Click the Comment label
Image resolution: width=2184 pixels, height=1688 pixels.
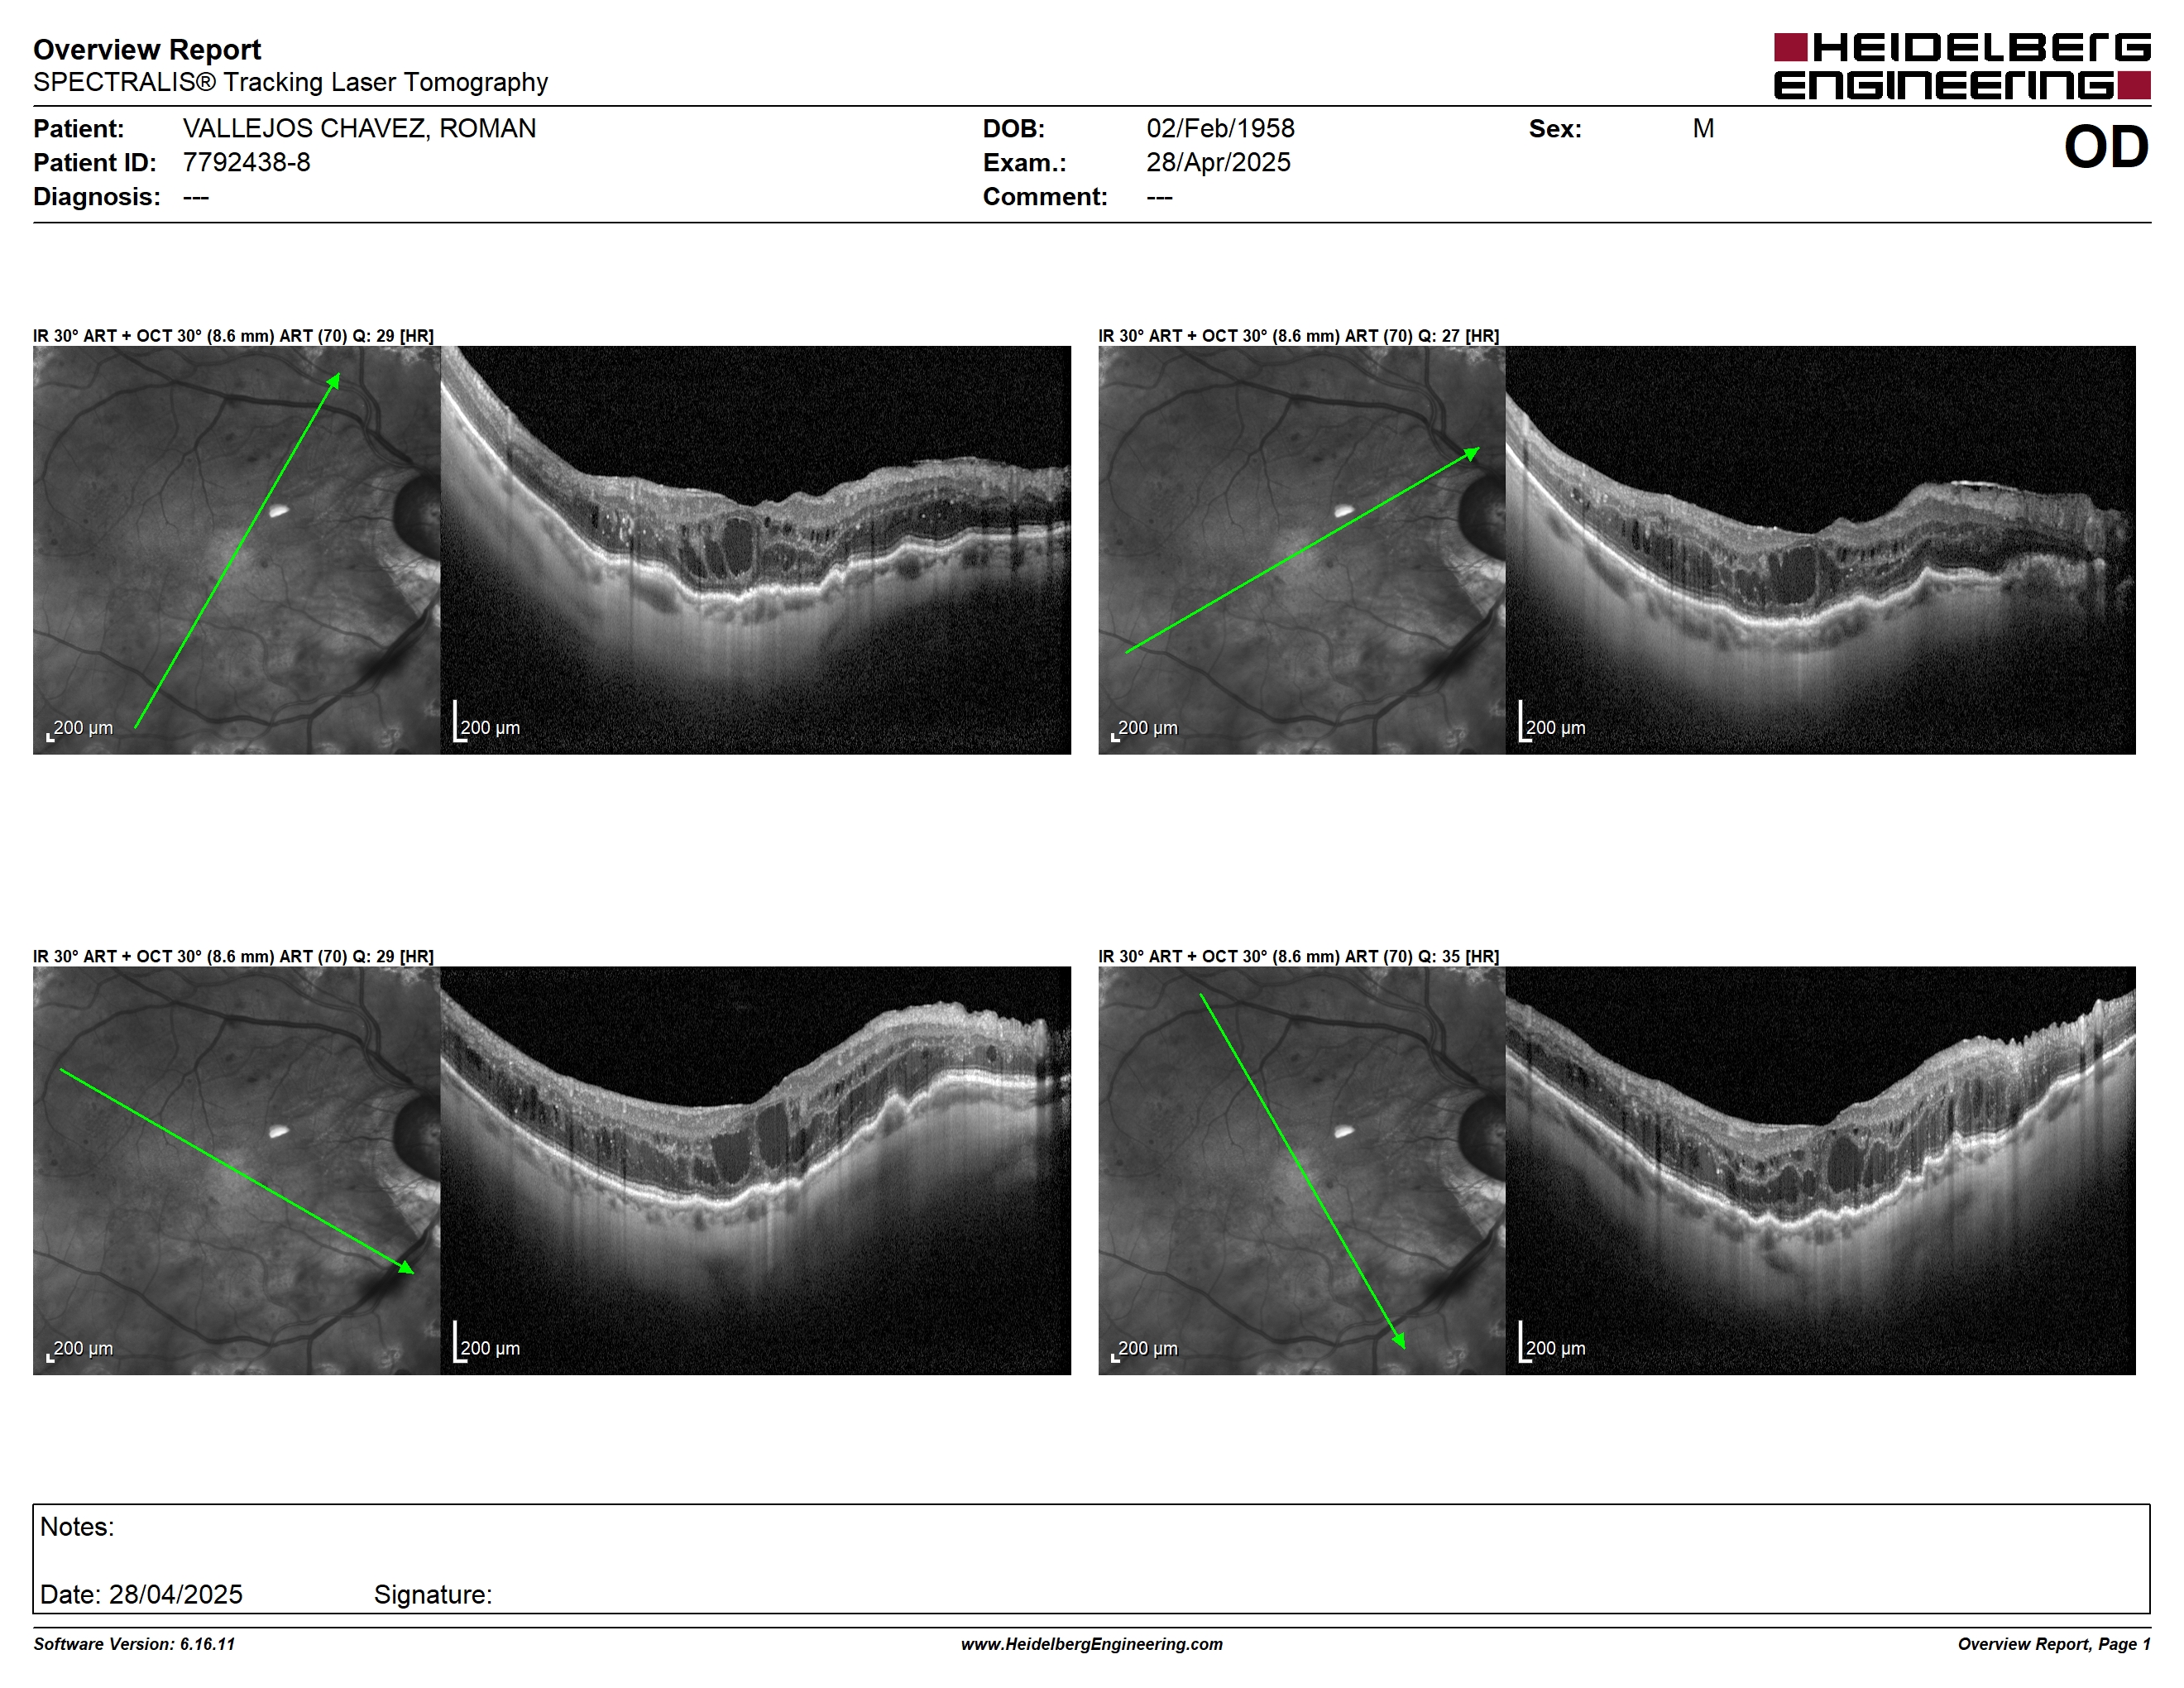click(x=1045, y=196)
